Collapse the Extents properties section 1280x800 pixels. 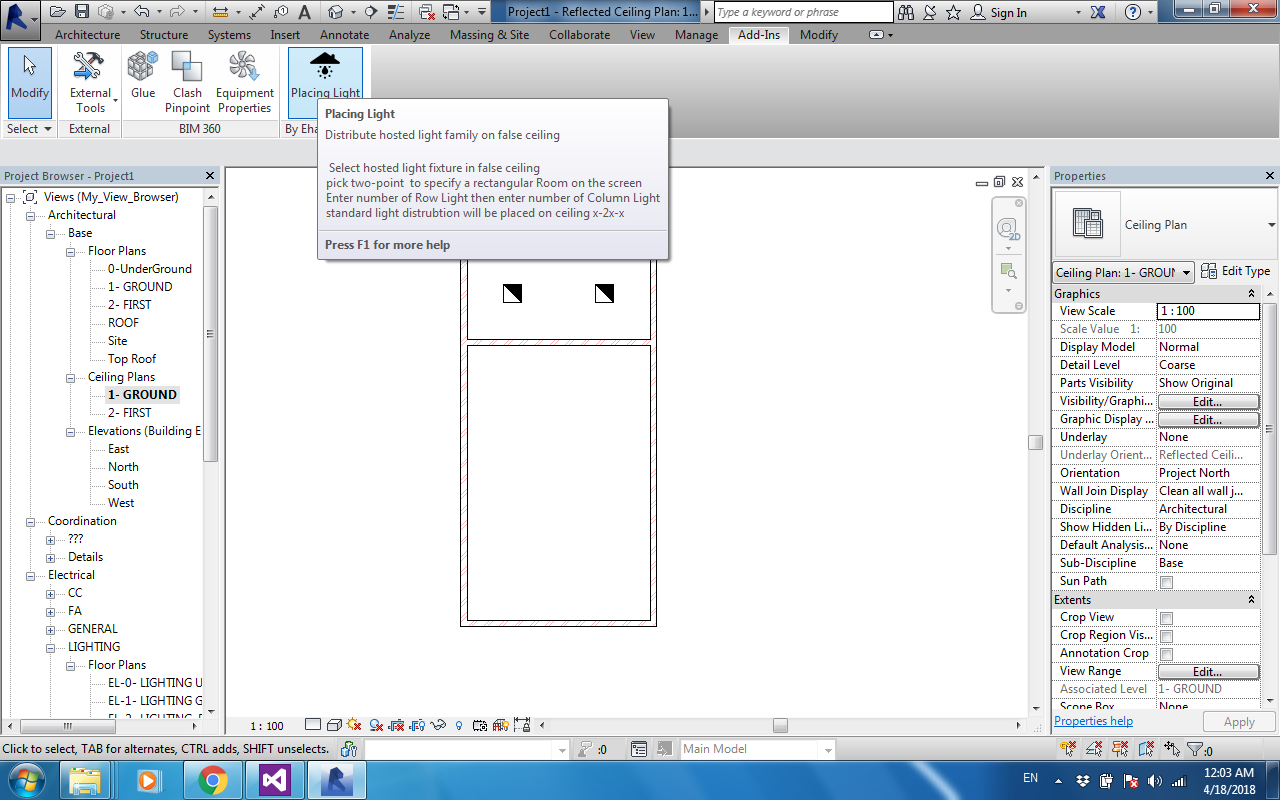1251,600
